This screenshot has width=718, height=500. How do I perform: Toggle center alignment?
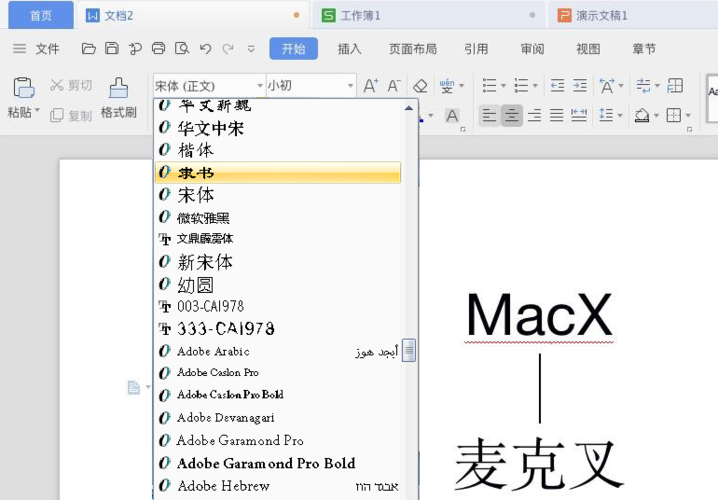(x=511, y=115)
